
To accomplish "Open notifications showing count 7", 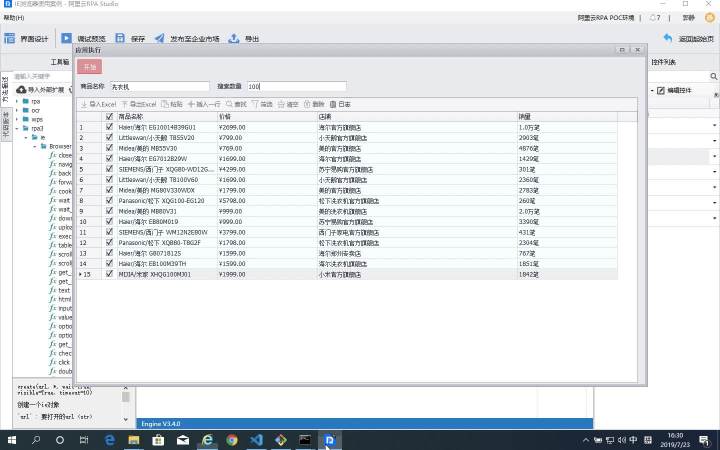I will pyautogui.click(x=655, y=17).
